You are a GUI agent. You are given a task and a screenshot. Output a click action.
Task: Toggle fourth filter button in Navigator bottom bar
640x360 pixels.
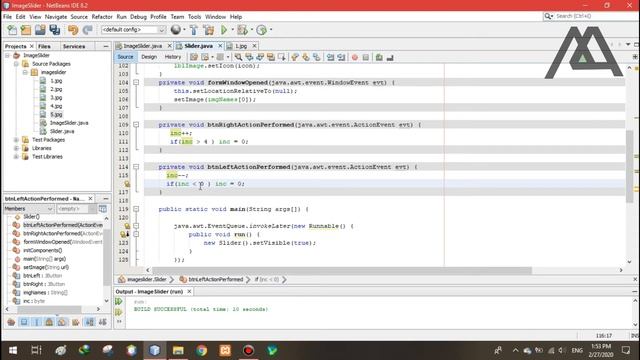pyautogui.click(x=49, y=322)
